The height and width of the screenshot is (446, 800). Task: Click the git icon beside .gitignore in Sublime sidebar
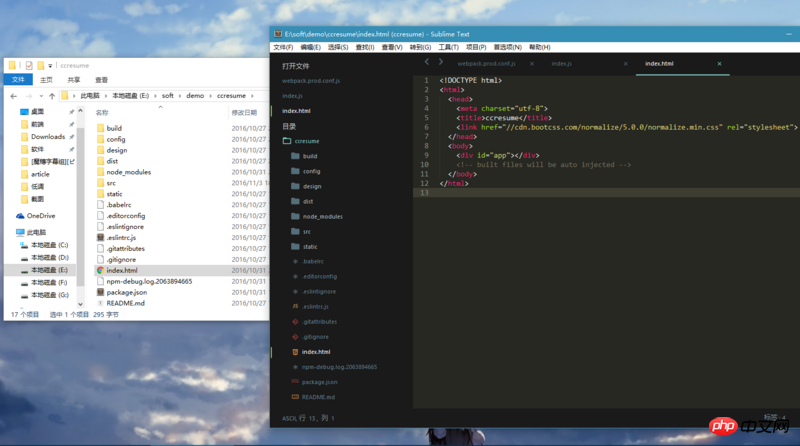click(x=294, y=337)
